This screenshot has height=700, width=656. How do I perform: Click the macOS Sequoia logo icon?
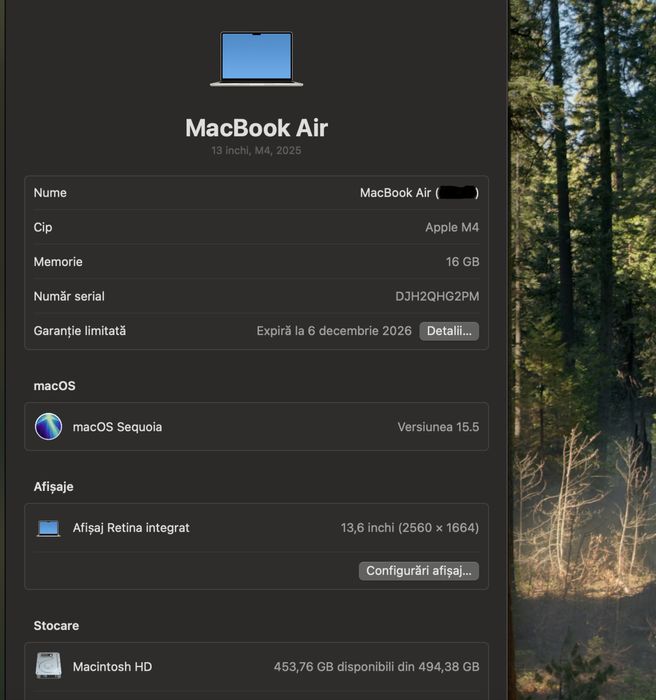[48, 427]
